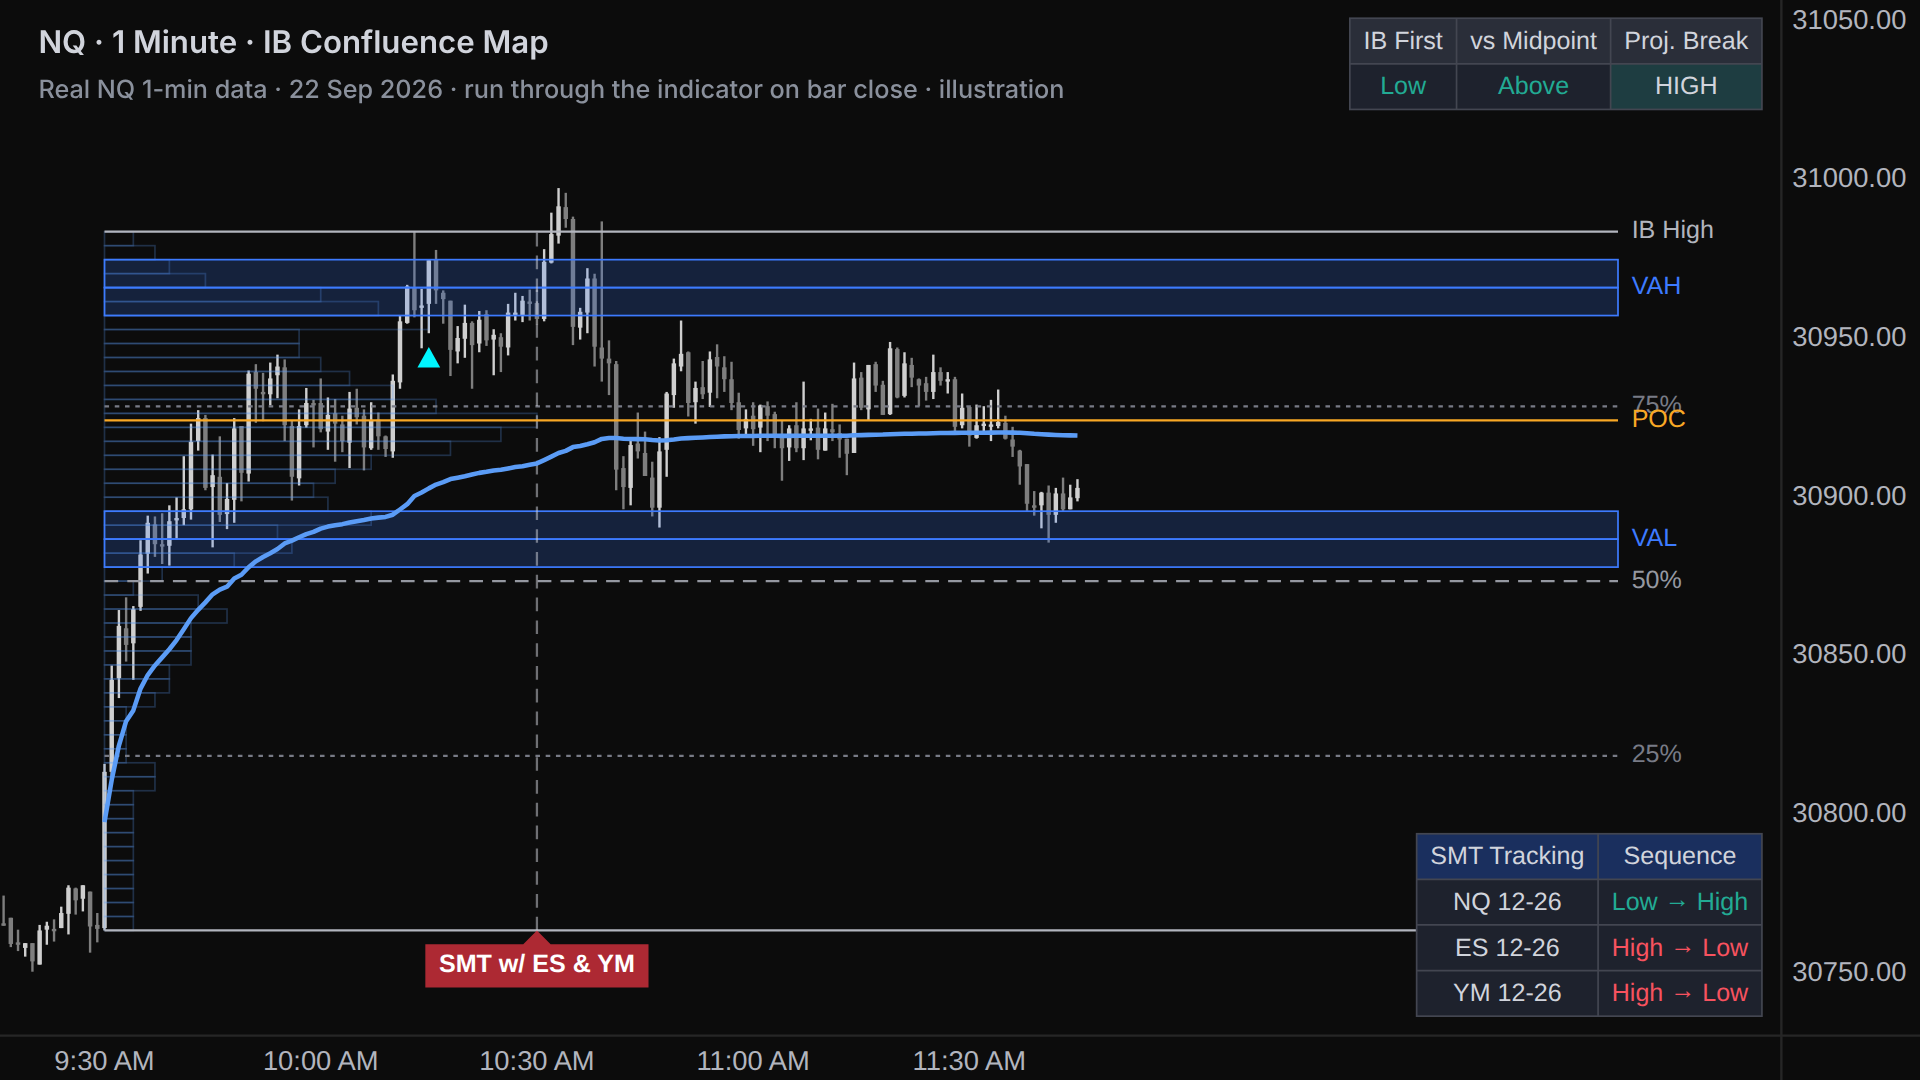This screenshot has width=1920, height=1080.
Task: Click the chart title 'NQ · 1 Minute · IB Confluence Map'
Action: click(x=293, y=42)
